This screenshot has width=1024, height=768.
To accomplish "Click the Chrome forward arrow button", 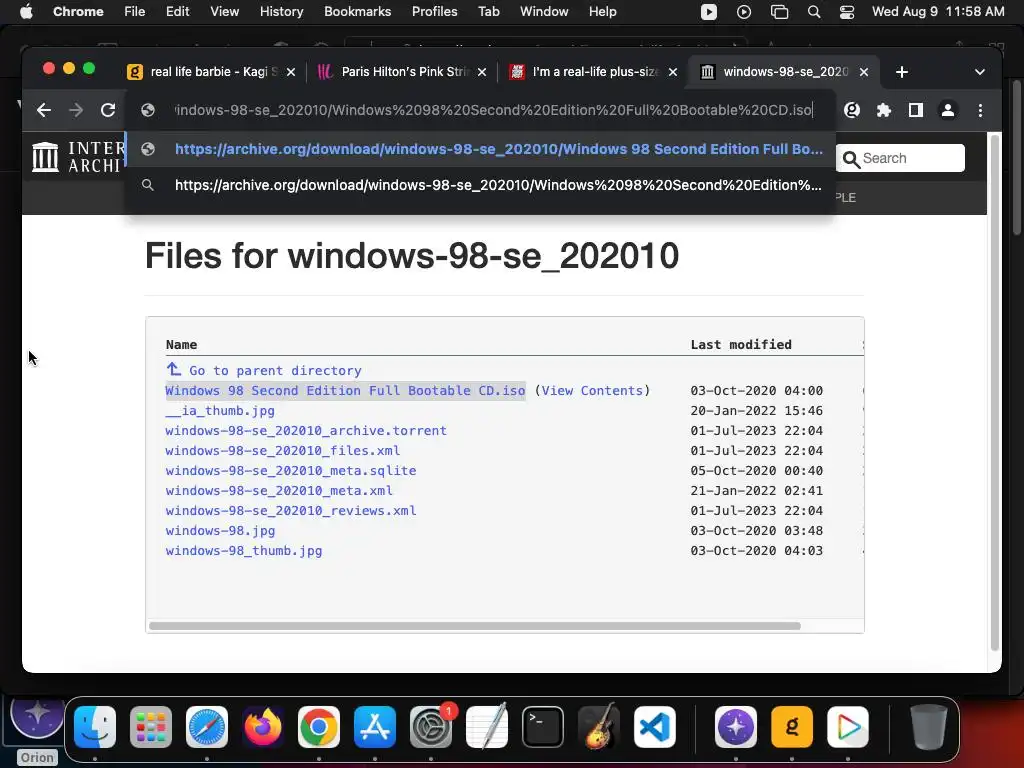I will [x=76, y=110].
